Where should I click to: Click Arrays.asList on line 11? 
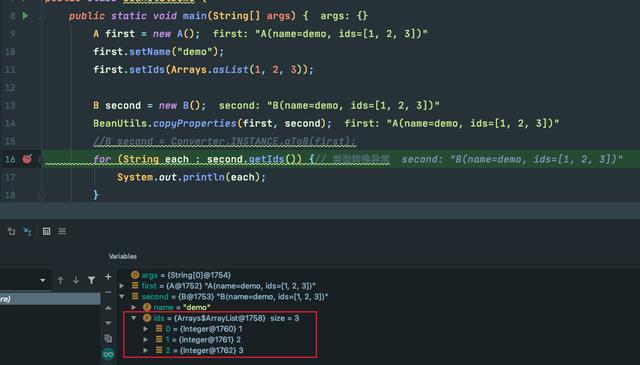210,70
